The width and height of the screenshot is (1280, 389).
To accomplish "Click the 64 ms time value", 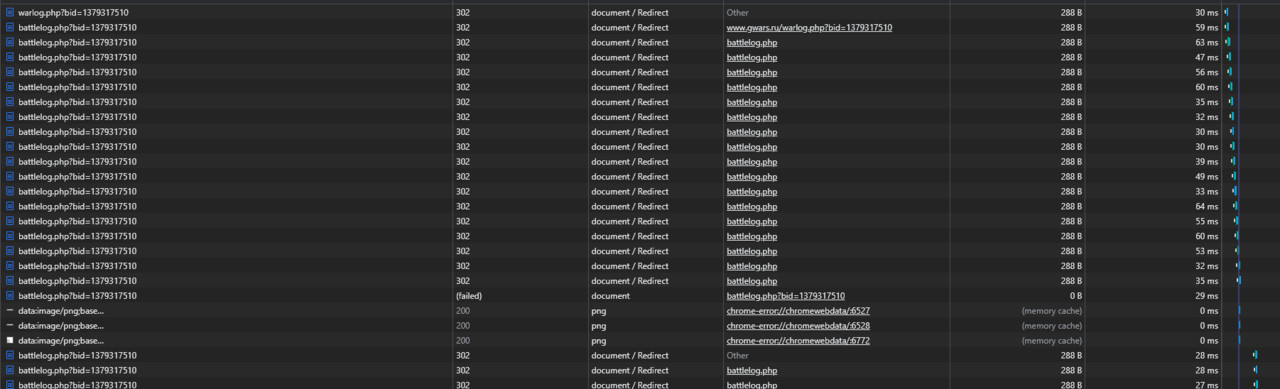I will (1206, 206).
